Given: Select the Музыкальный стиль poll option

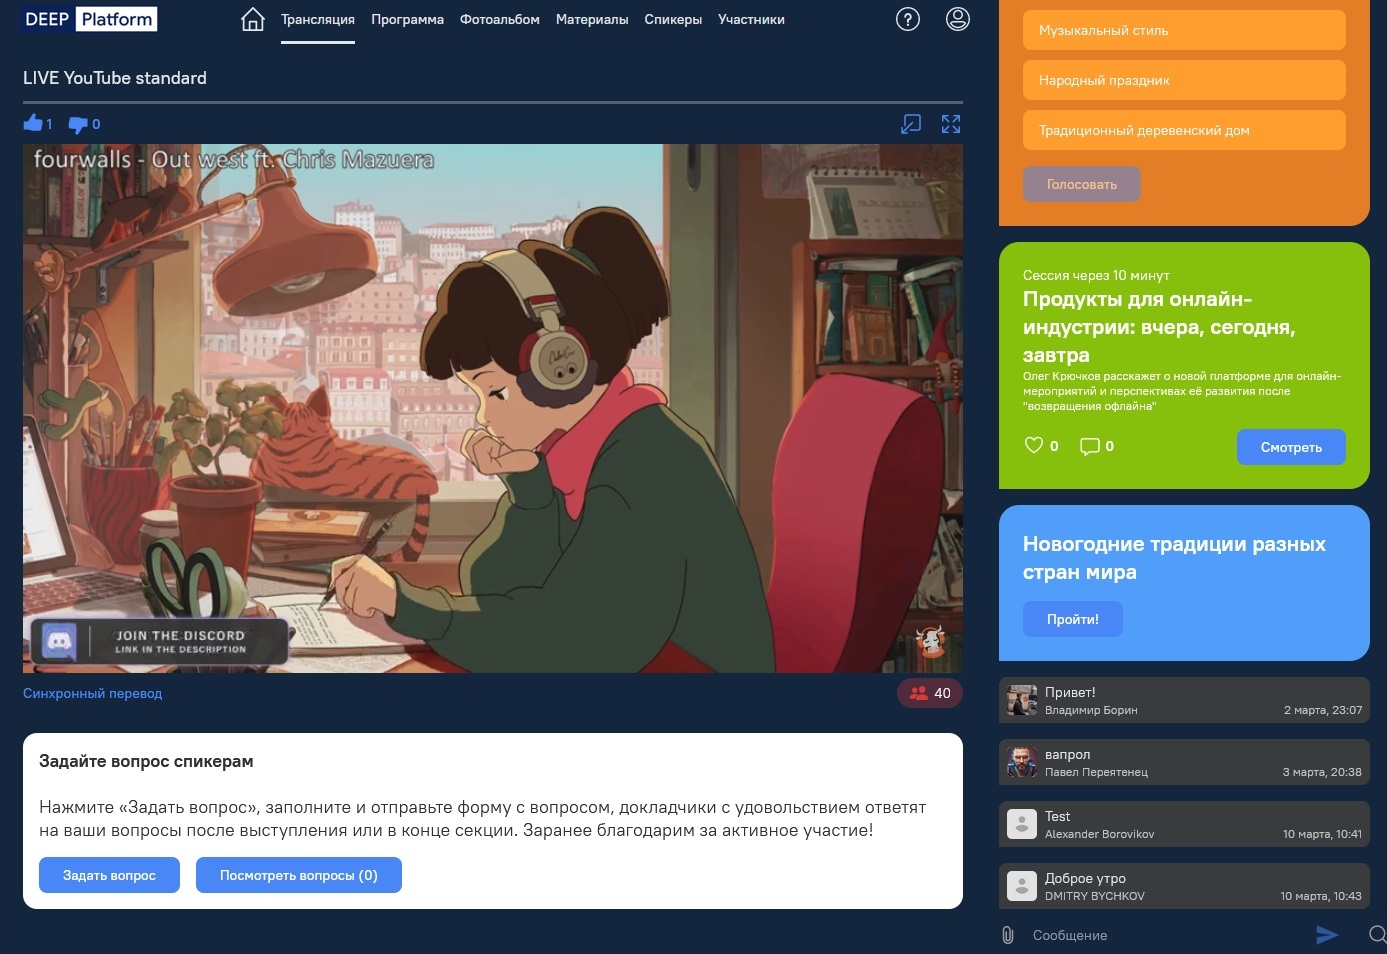Looking at the screenshot, I should click(1184, 30).
